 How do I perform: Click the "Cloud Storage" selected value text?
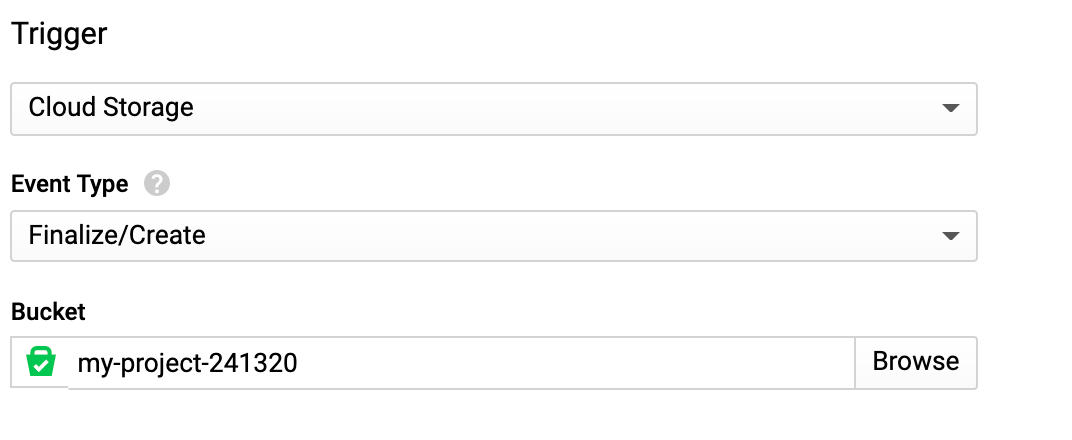(111, 108)
